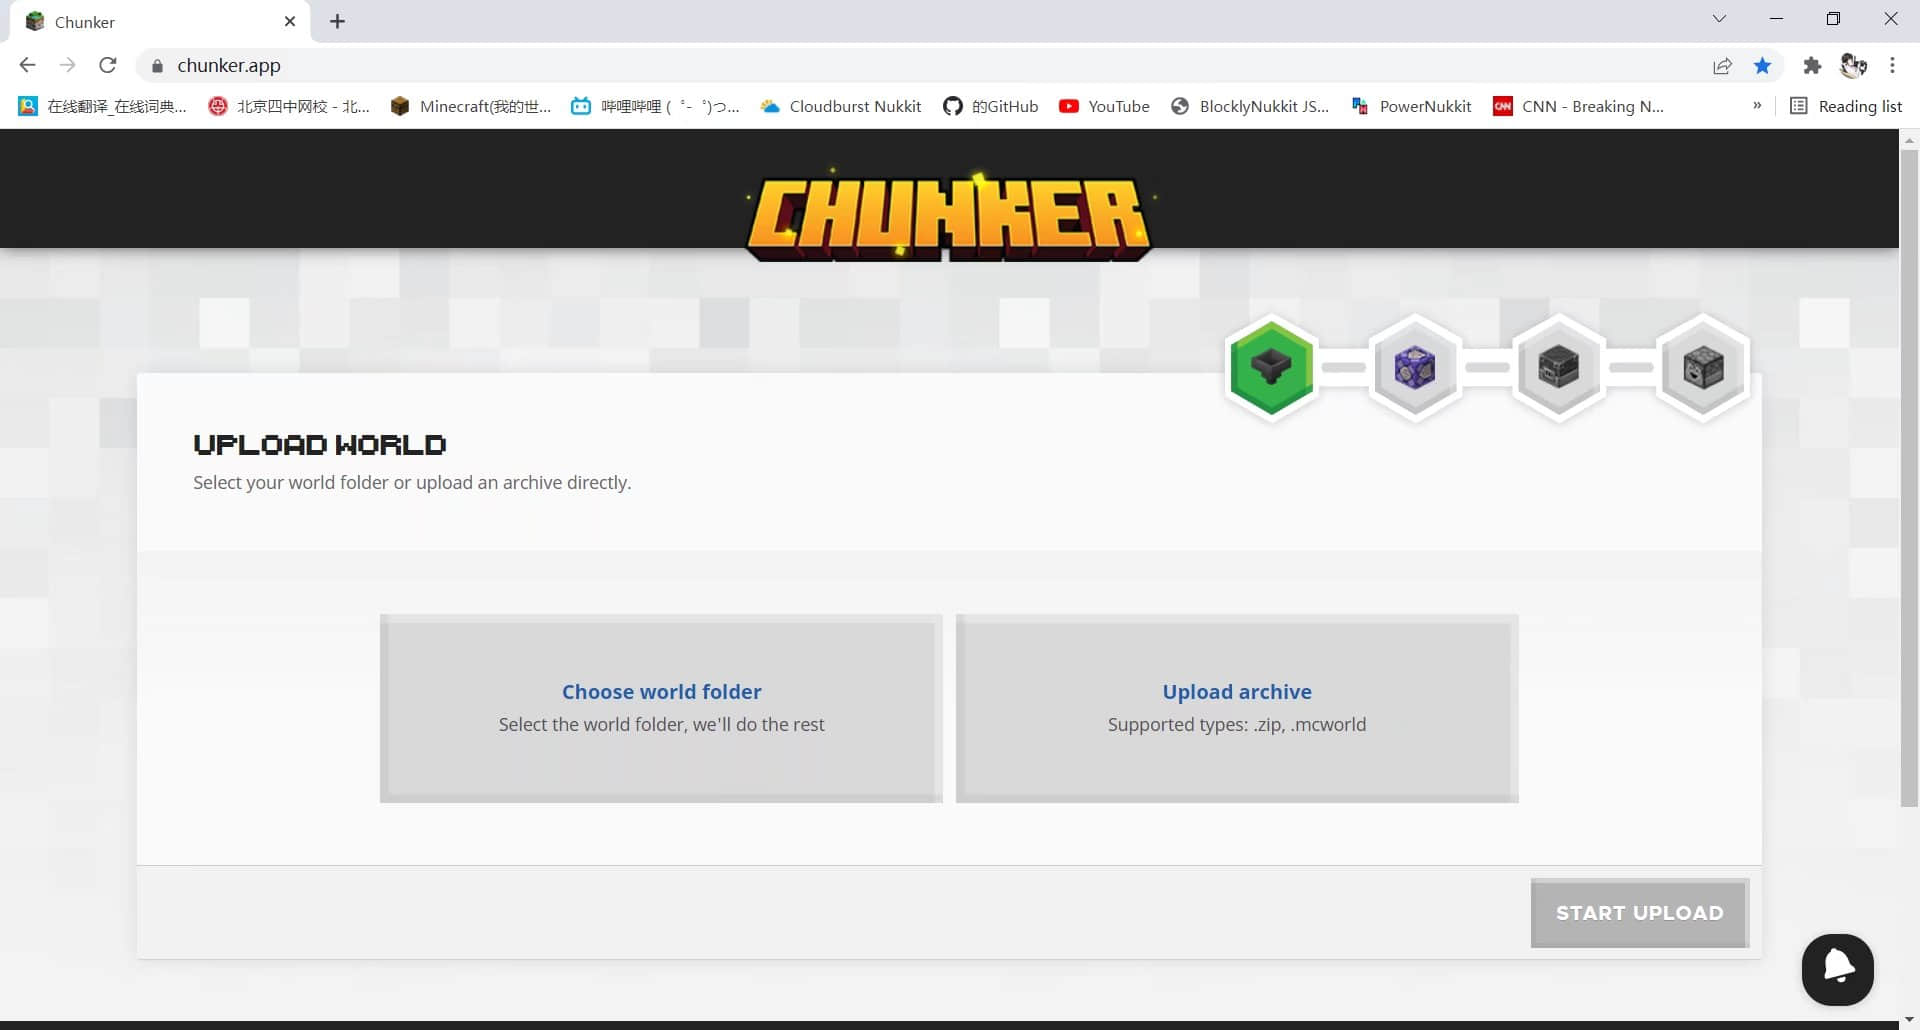Open the Cloudburst Nukkit bookmark
The width and height of the screenshot is (1920, 1030).
click(x=840, y=106)
